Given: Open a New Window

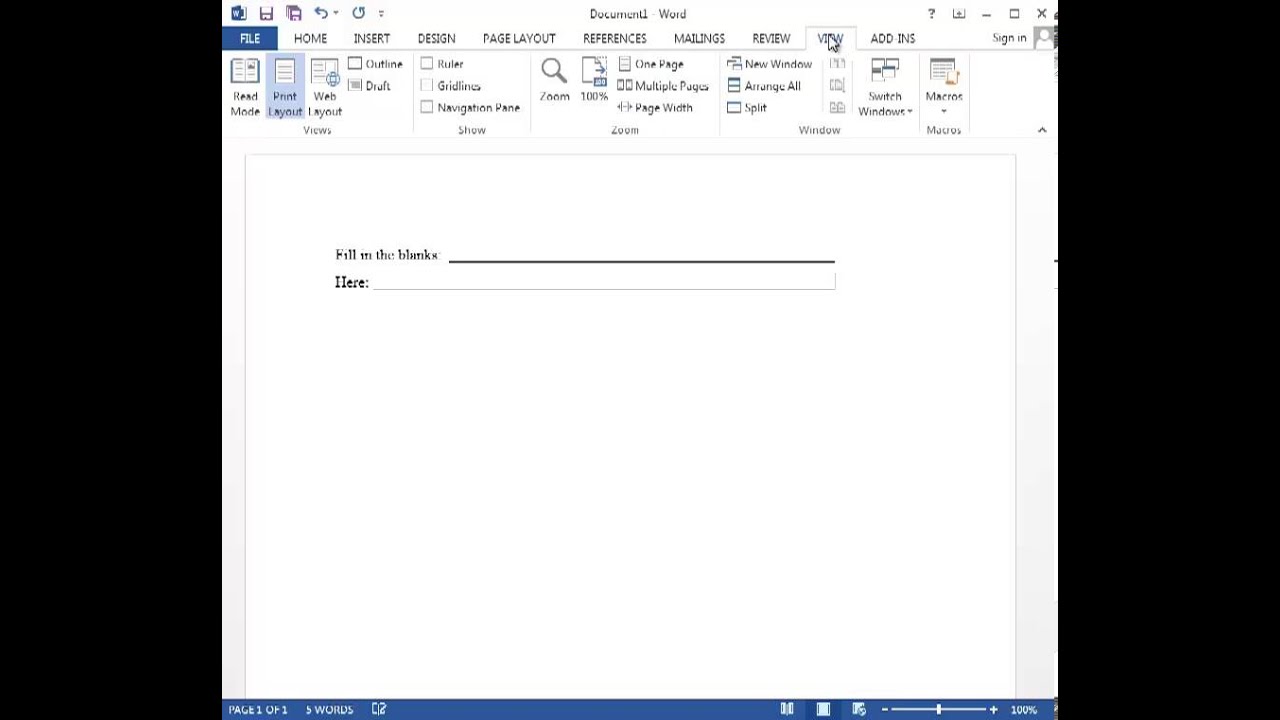Looking at the screenshot, I should 770,64.
